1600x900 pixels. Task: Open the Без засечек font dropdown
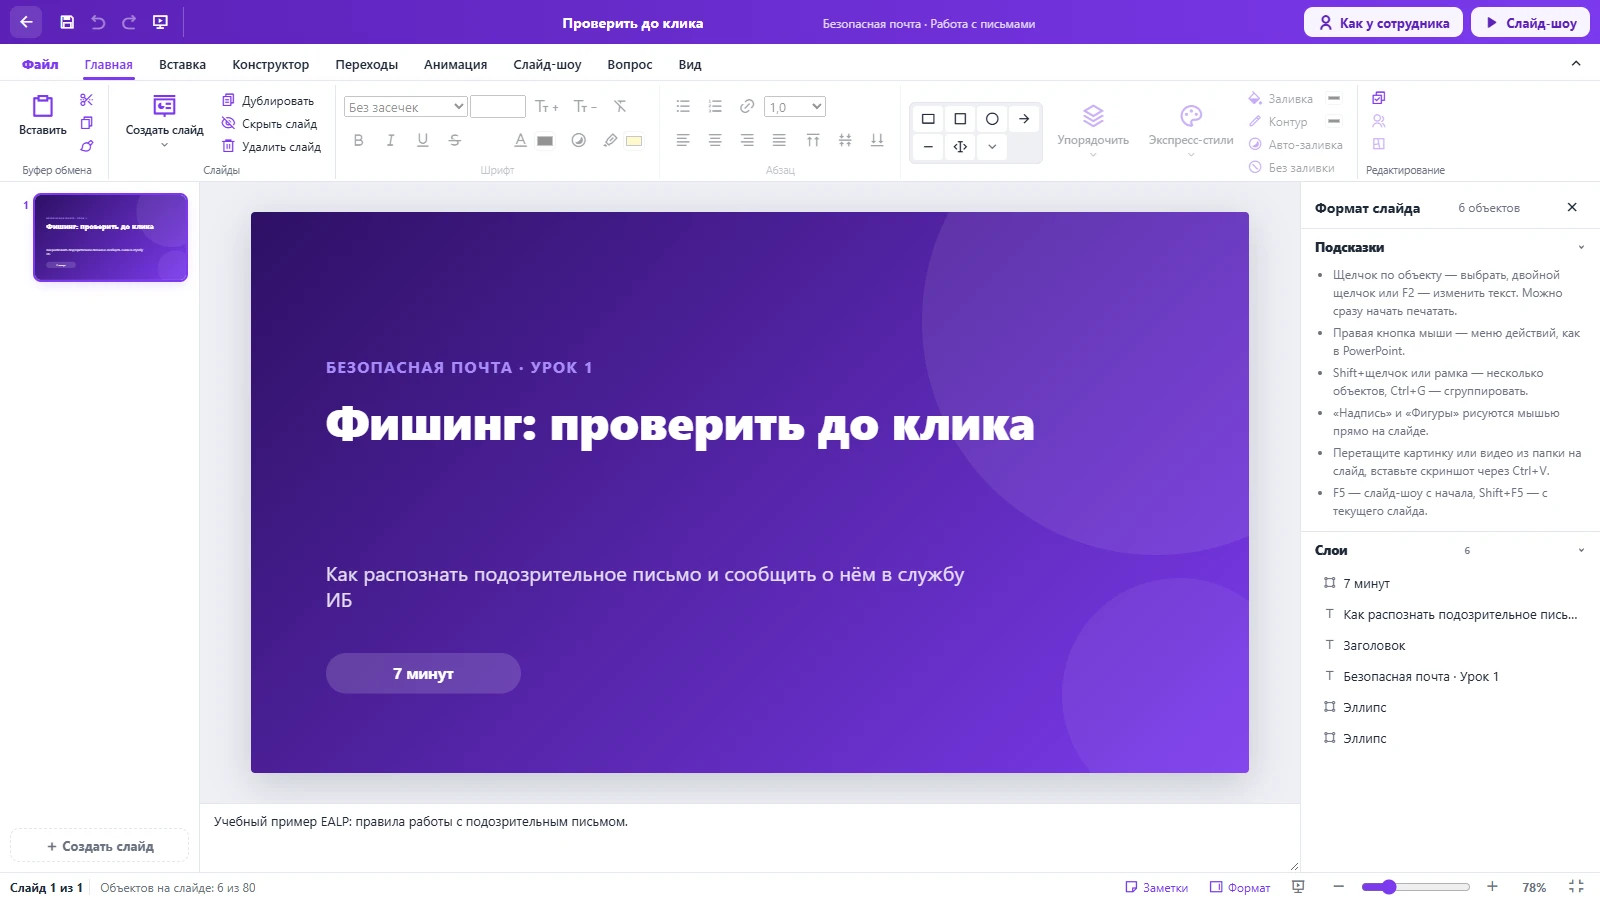point(406,107)
